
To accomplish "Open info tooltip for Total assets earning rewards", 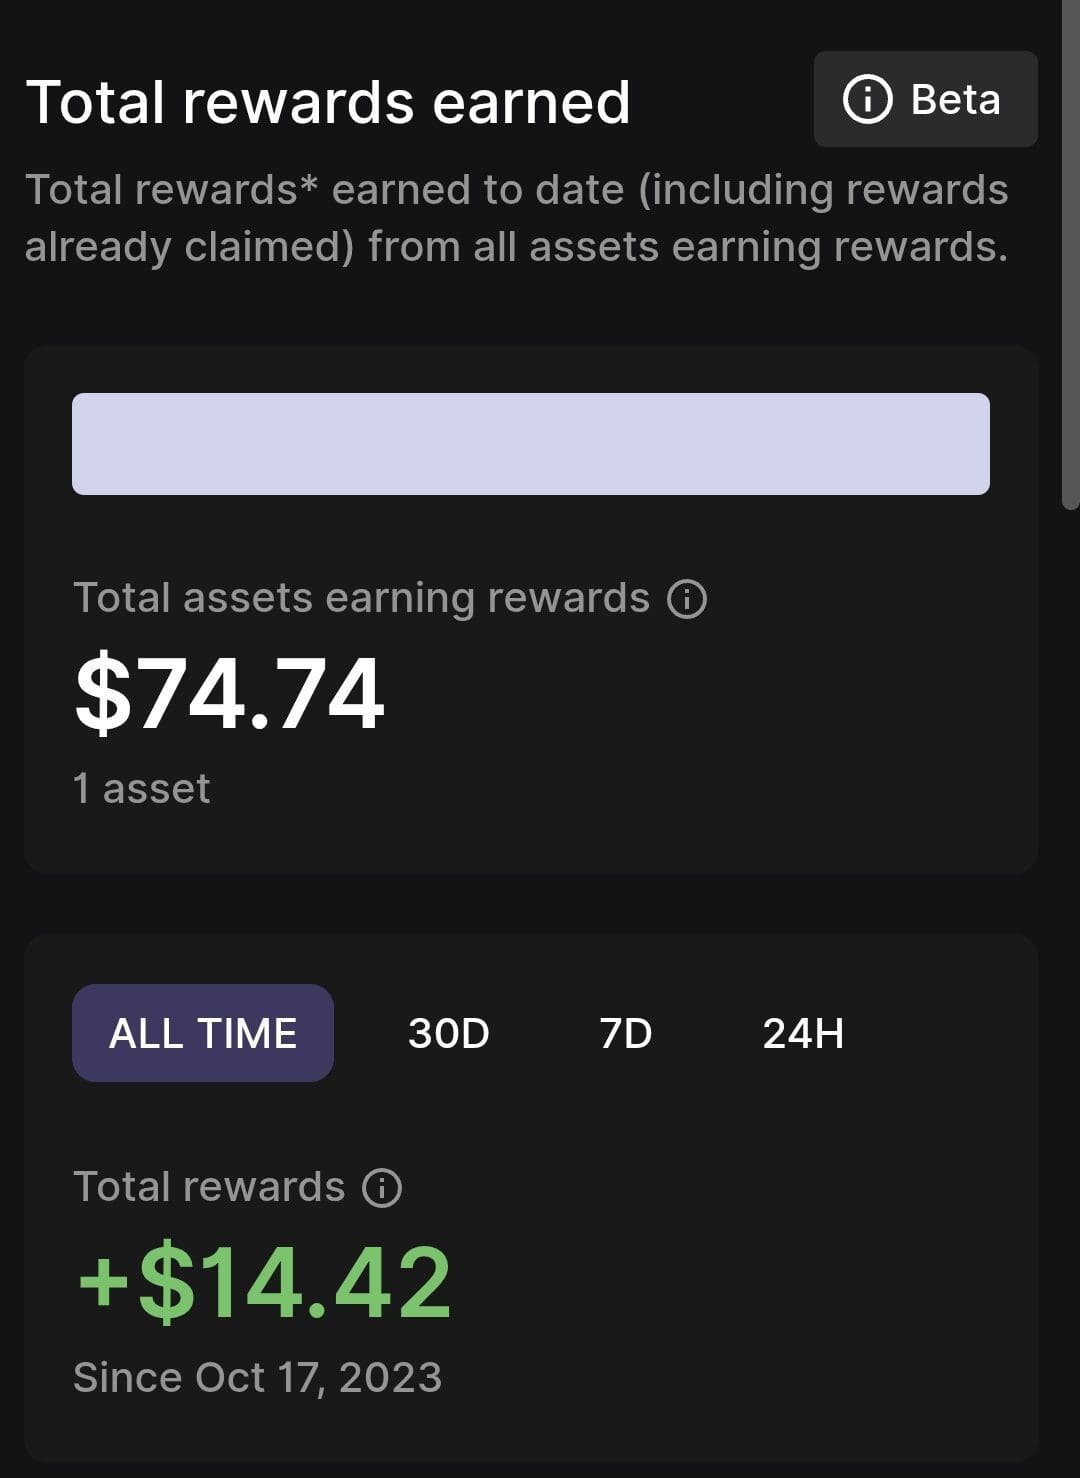I will pos(687,599).
